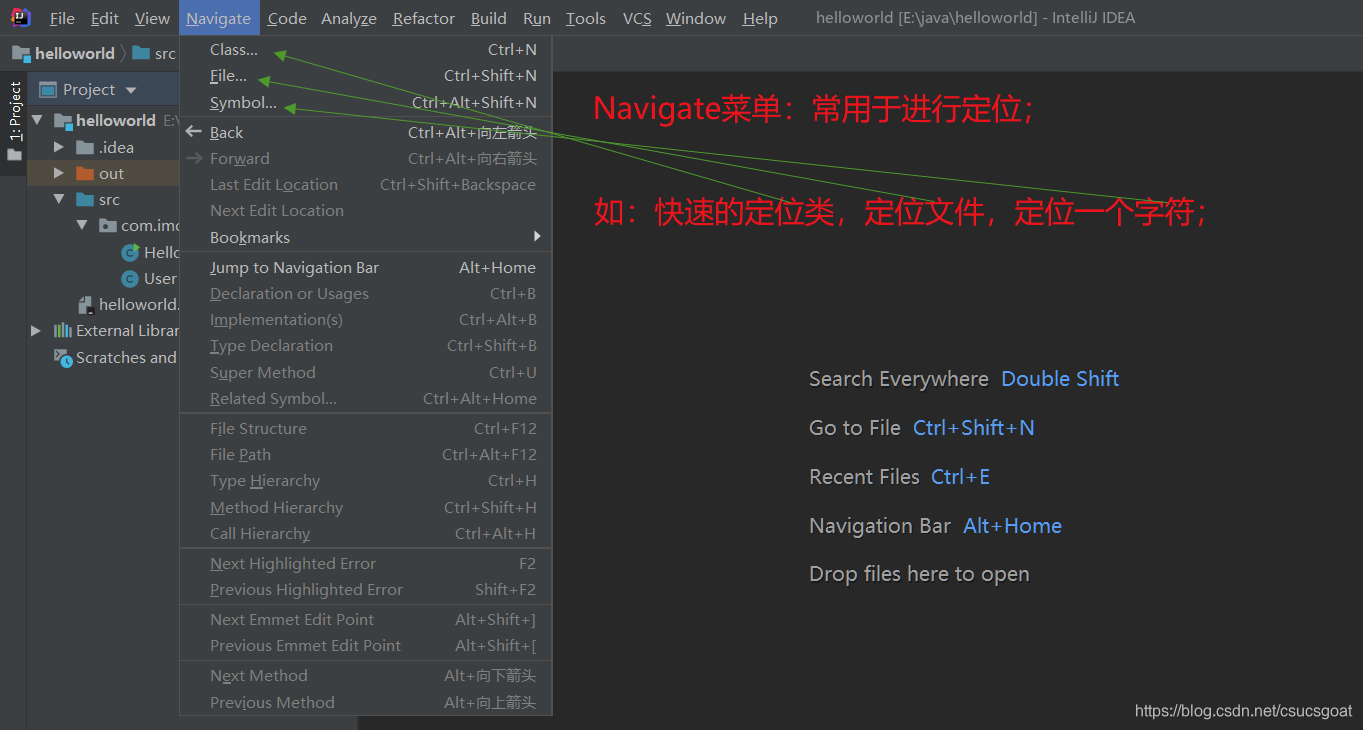
Task: Close the Navigate menu via its title
Action: [x=219, y=18]
